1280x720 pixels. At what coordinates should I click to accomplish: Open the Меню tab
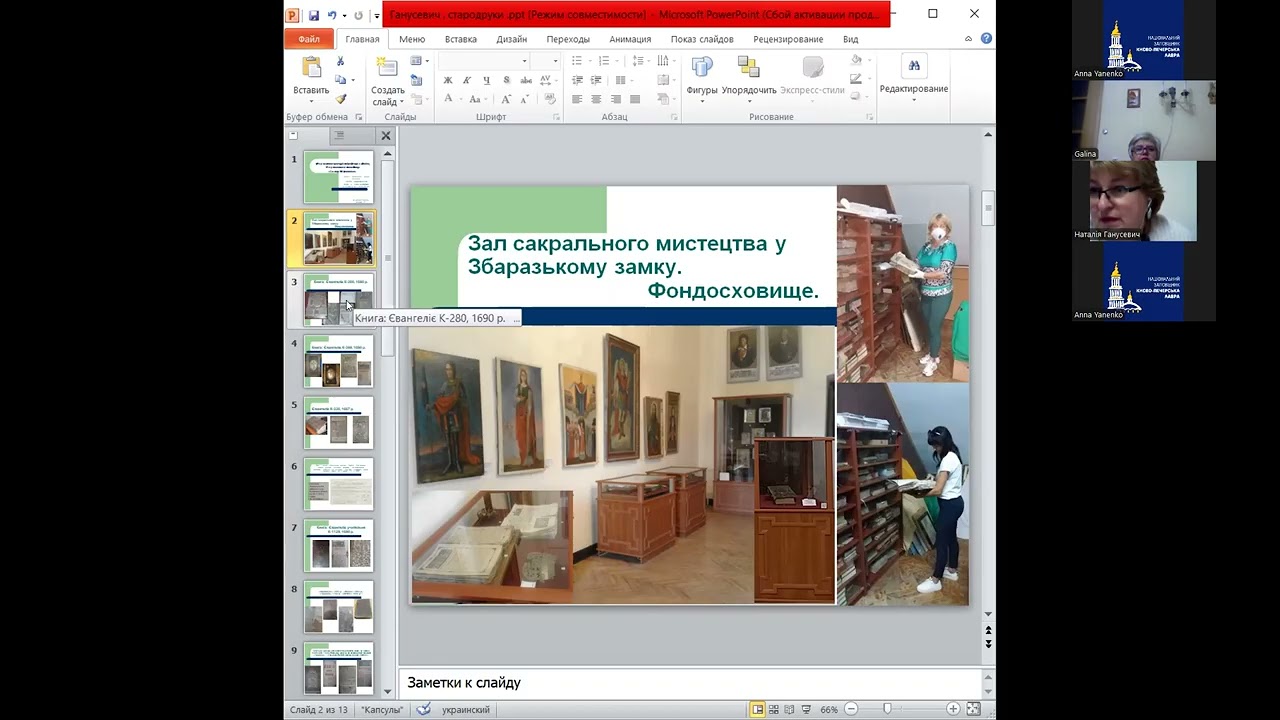pos(412,39)
